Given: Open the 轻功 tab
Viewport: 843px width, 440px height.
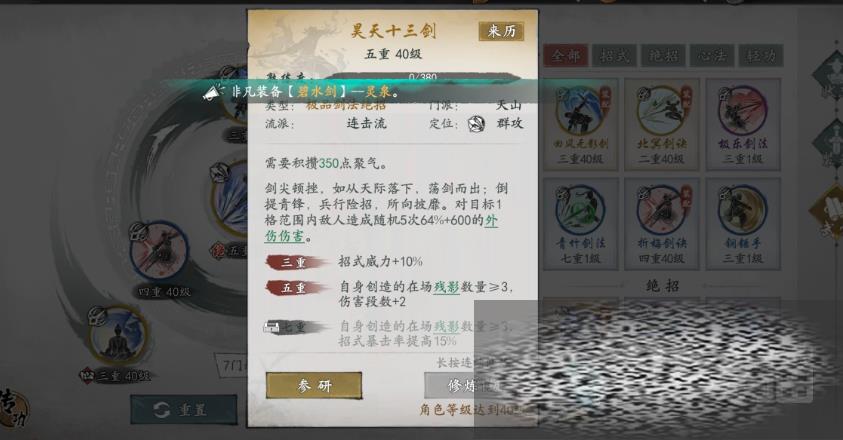Looking at the screenshot, I should click(761, 55).
